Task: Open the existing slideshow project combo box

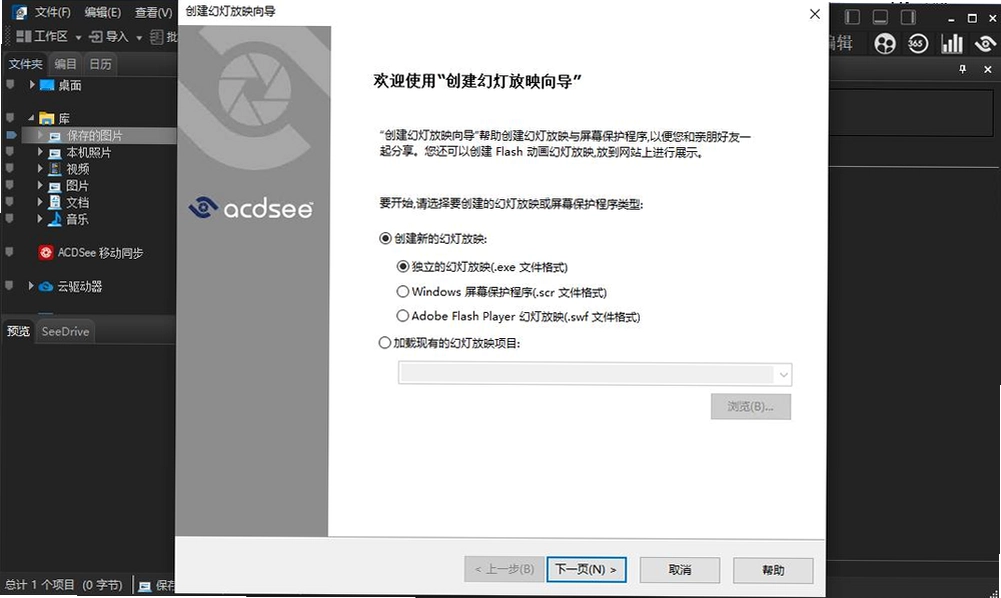Action: (595, 374)
